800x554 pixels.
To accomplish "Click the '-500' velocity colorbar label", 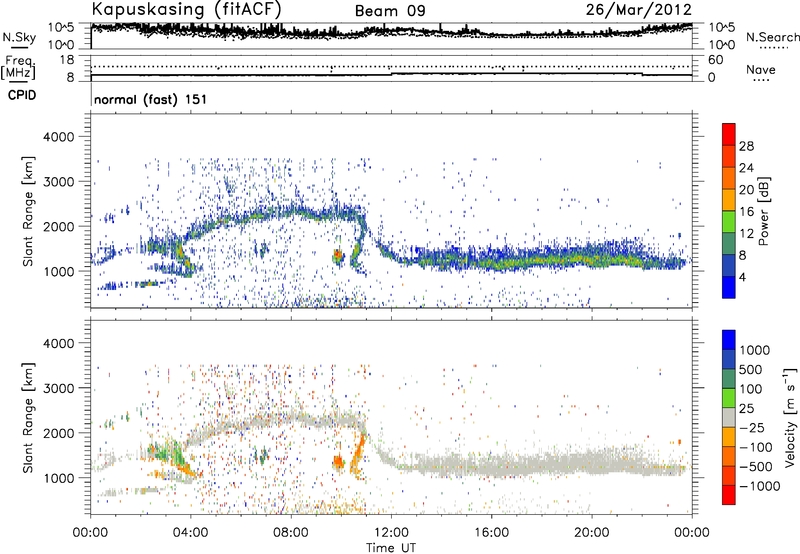I will (x=755, y=467).
